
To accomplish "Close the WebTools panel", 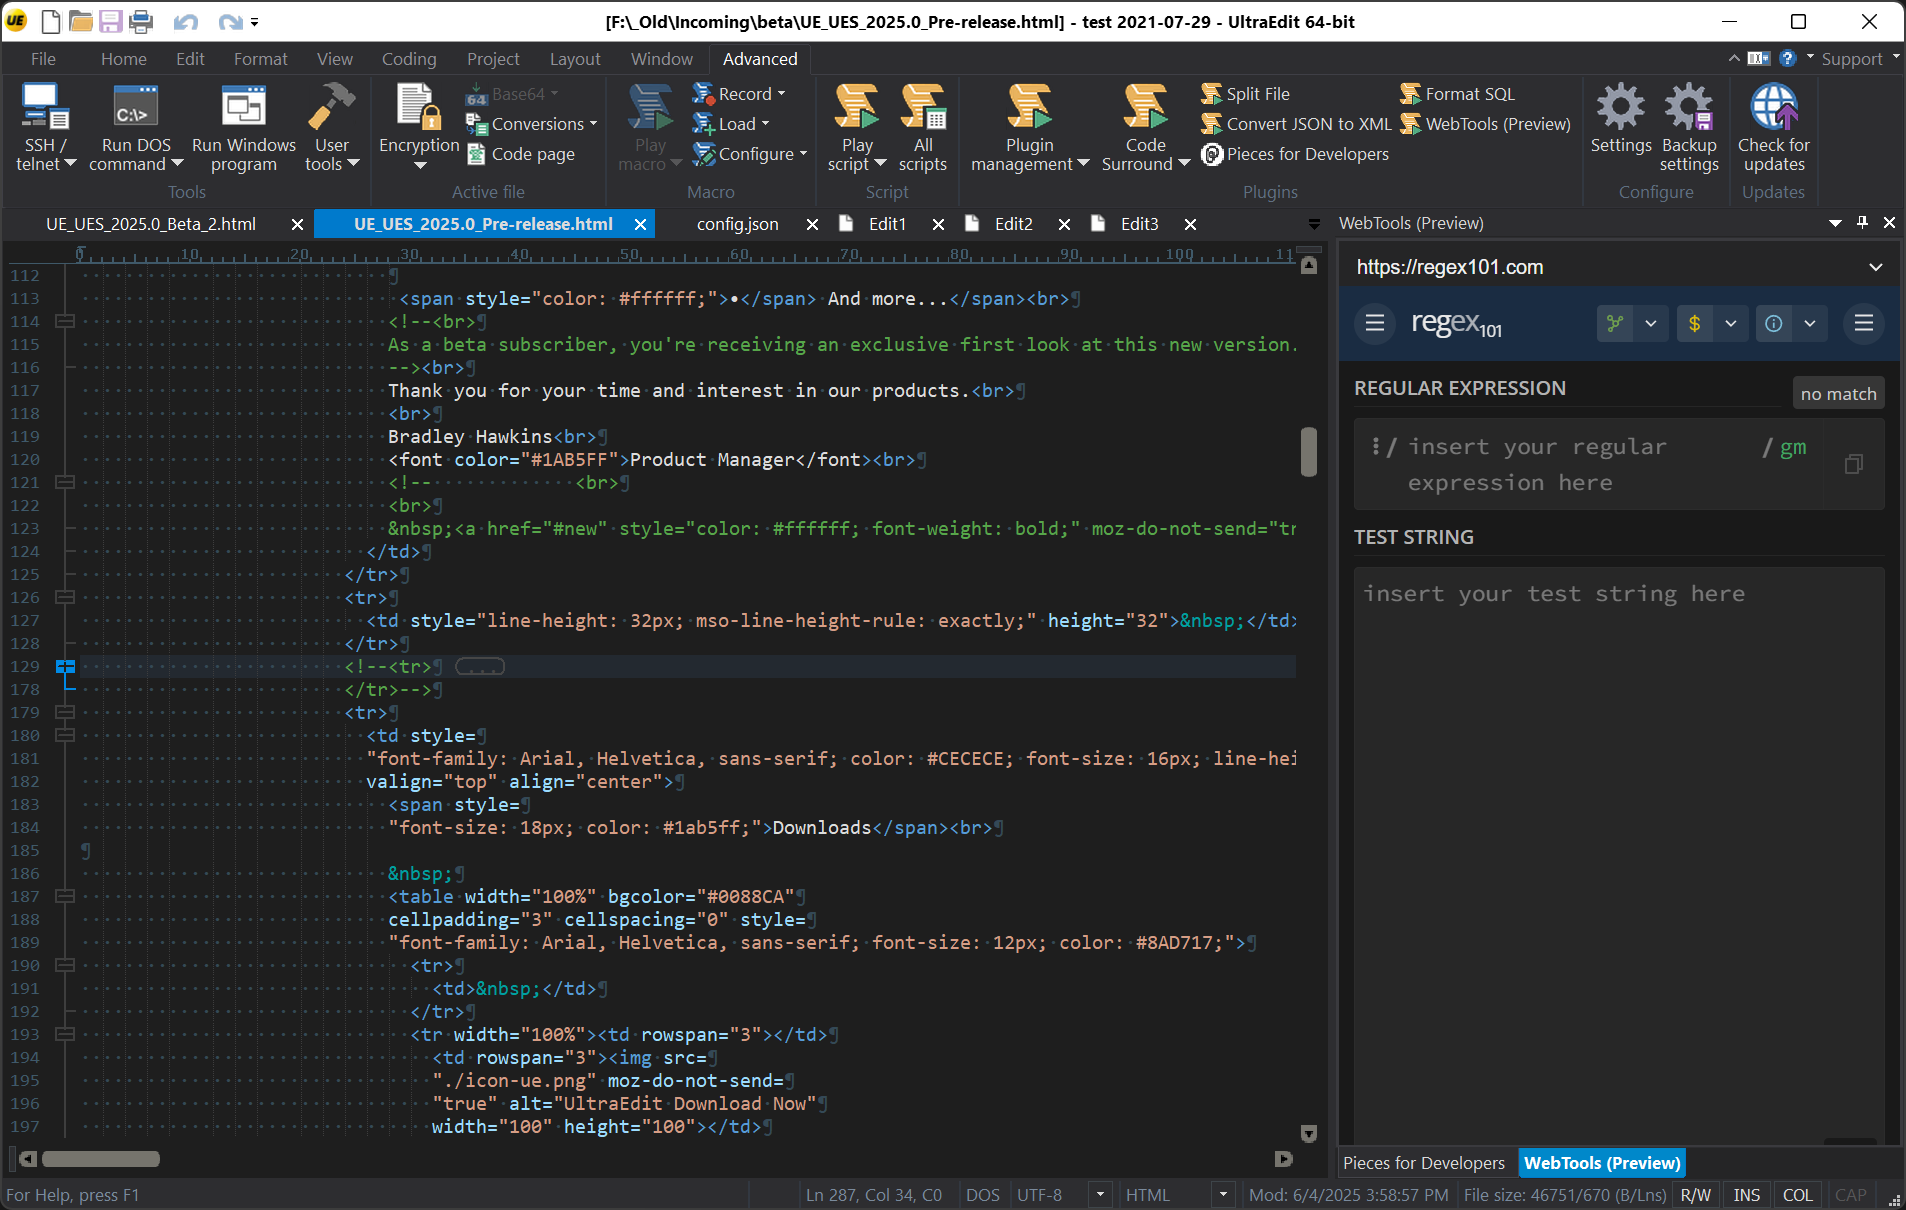I will [x=1889, y=223].
